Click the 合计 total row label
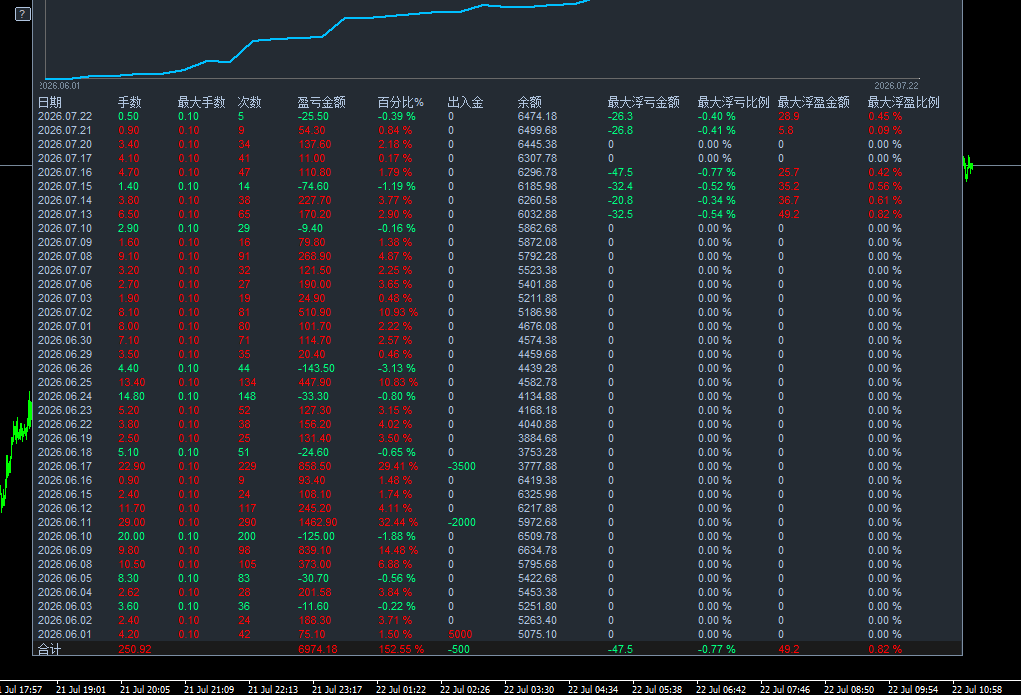This screenshot has width=1021, height=695. (49, 649)
